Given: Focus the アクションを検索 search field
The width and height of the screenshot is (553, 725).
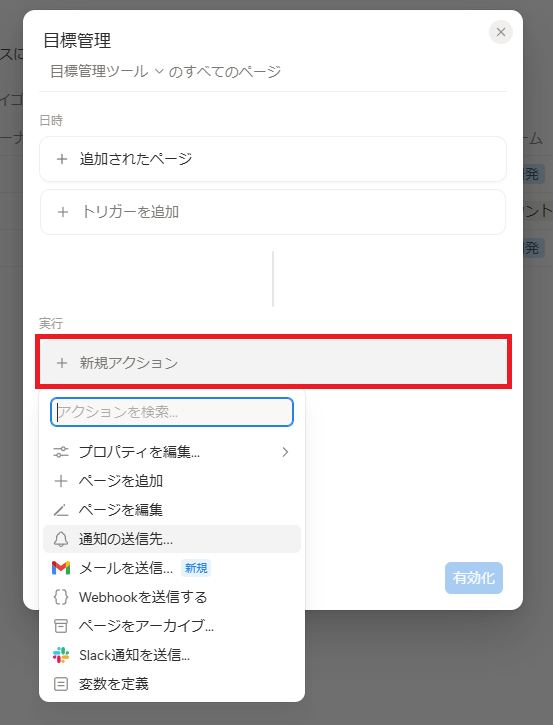Looking at the screenshot, I should coord(172,412).
